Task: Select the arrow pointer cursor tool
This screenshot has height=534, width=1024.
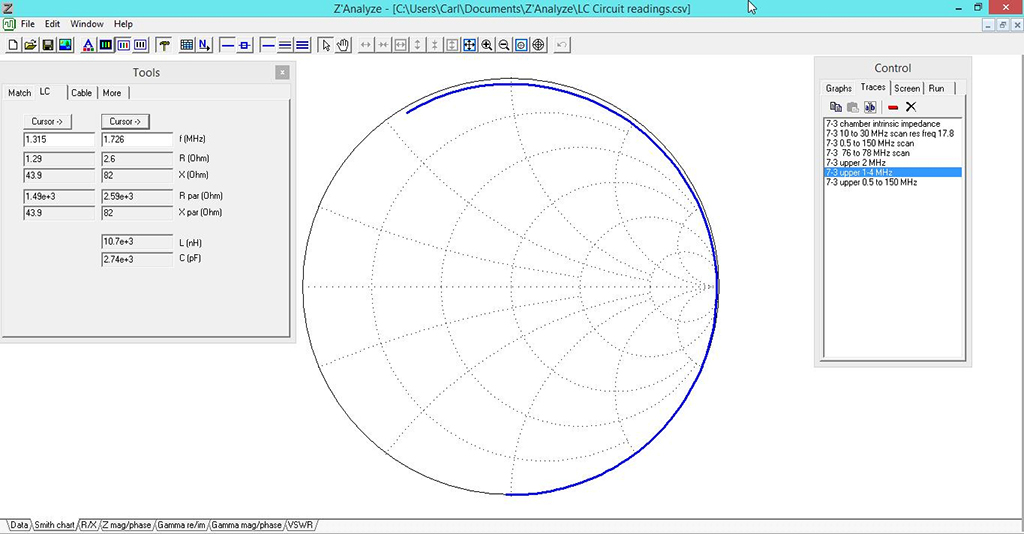Action: click(x=326, y=45)
